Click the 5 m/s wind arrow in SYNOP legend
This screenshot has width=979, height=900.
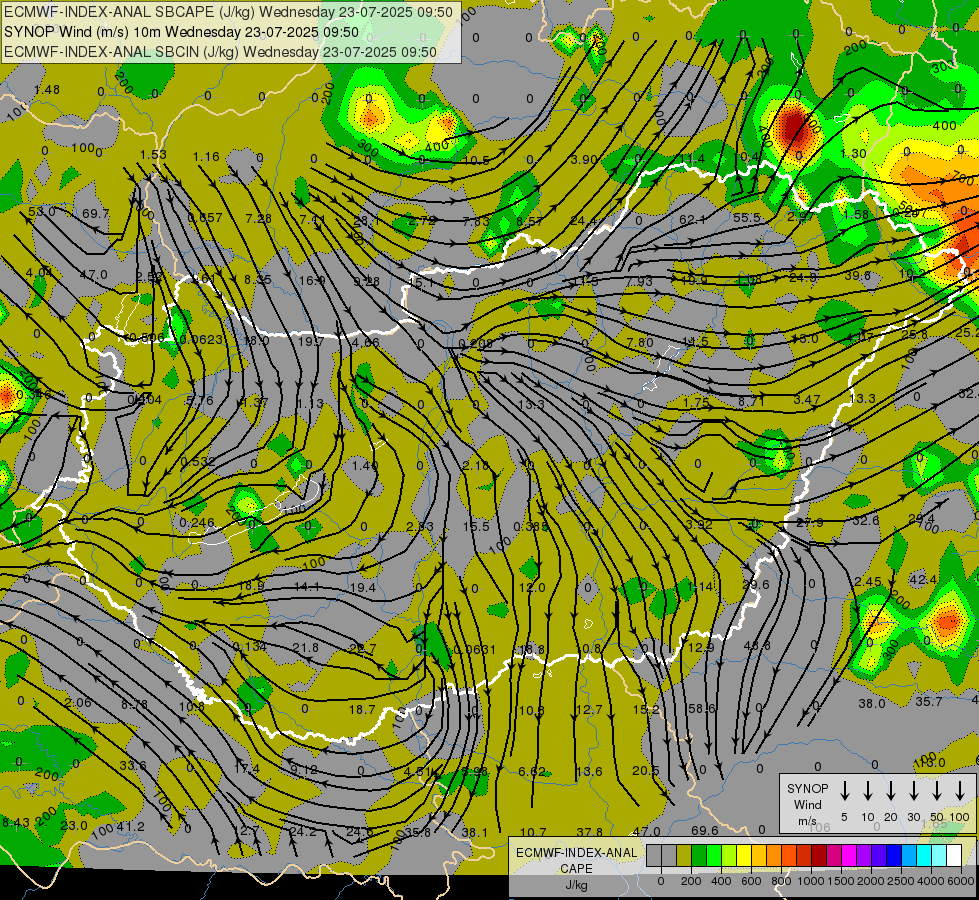coord(845,791)
